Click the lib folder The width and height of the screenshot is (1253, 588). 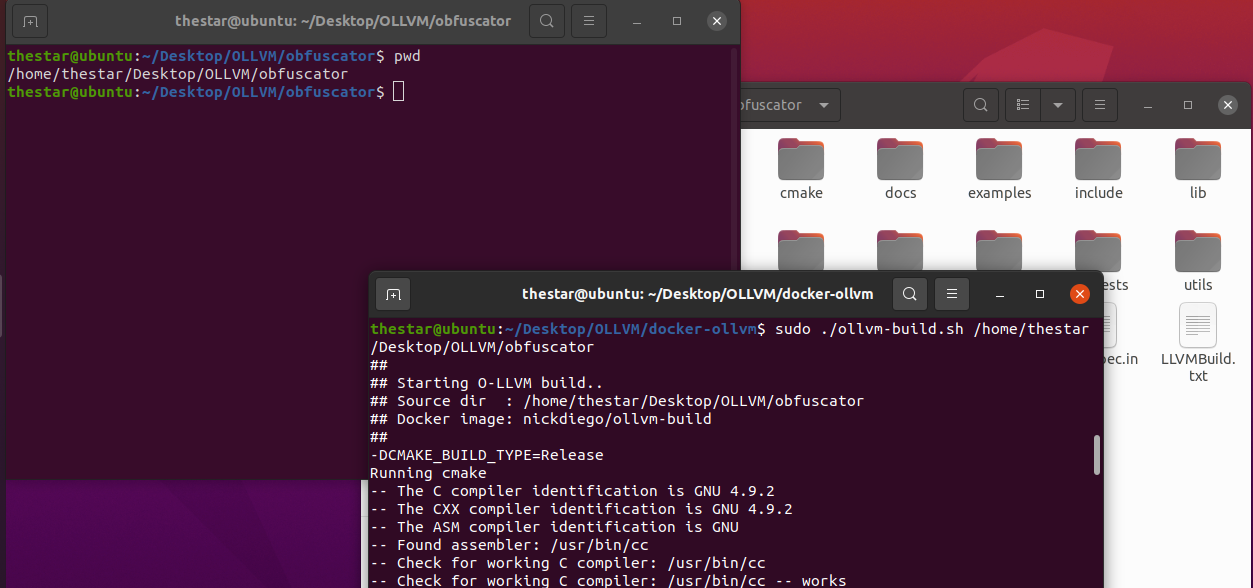(1197, 169)
